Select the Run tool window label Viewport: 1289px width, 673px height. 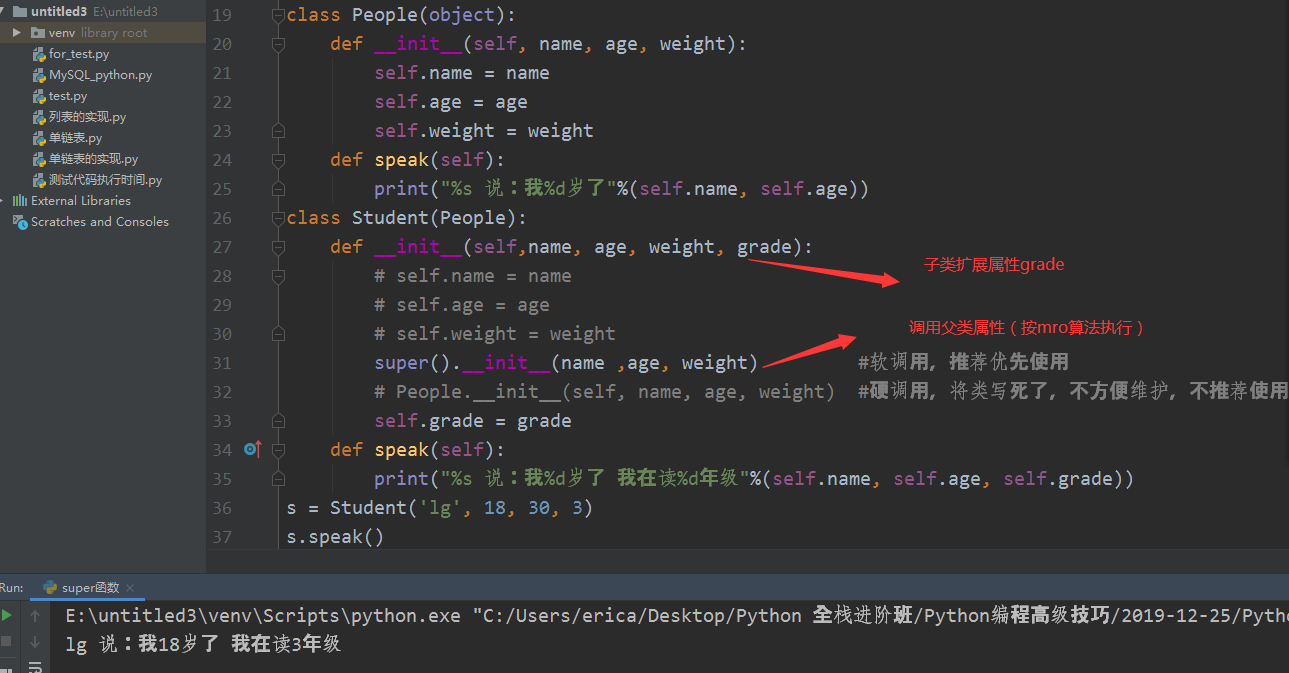11,587
